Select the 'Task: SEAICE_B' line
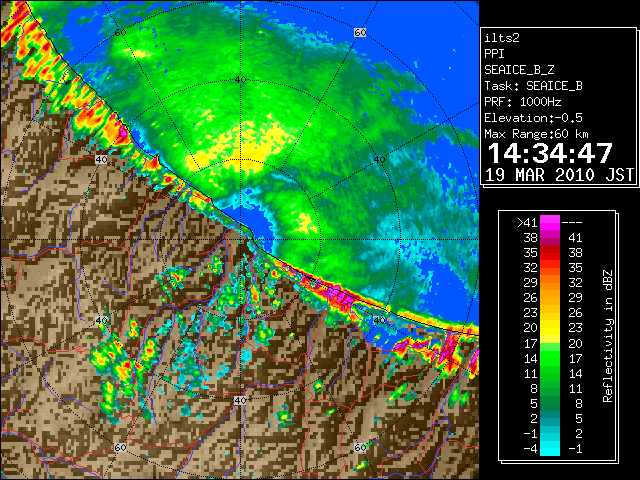 (533, 86)
